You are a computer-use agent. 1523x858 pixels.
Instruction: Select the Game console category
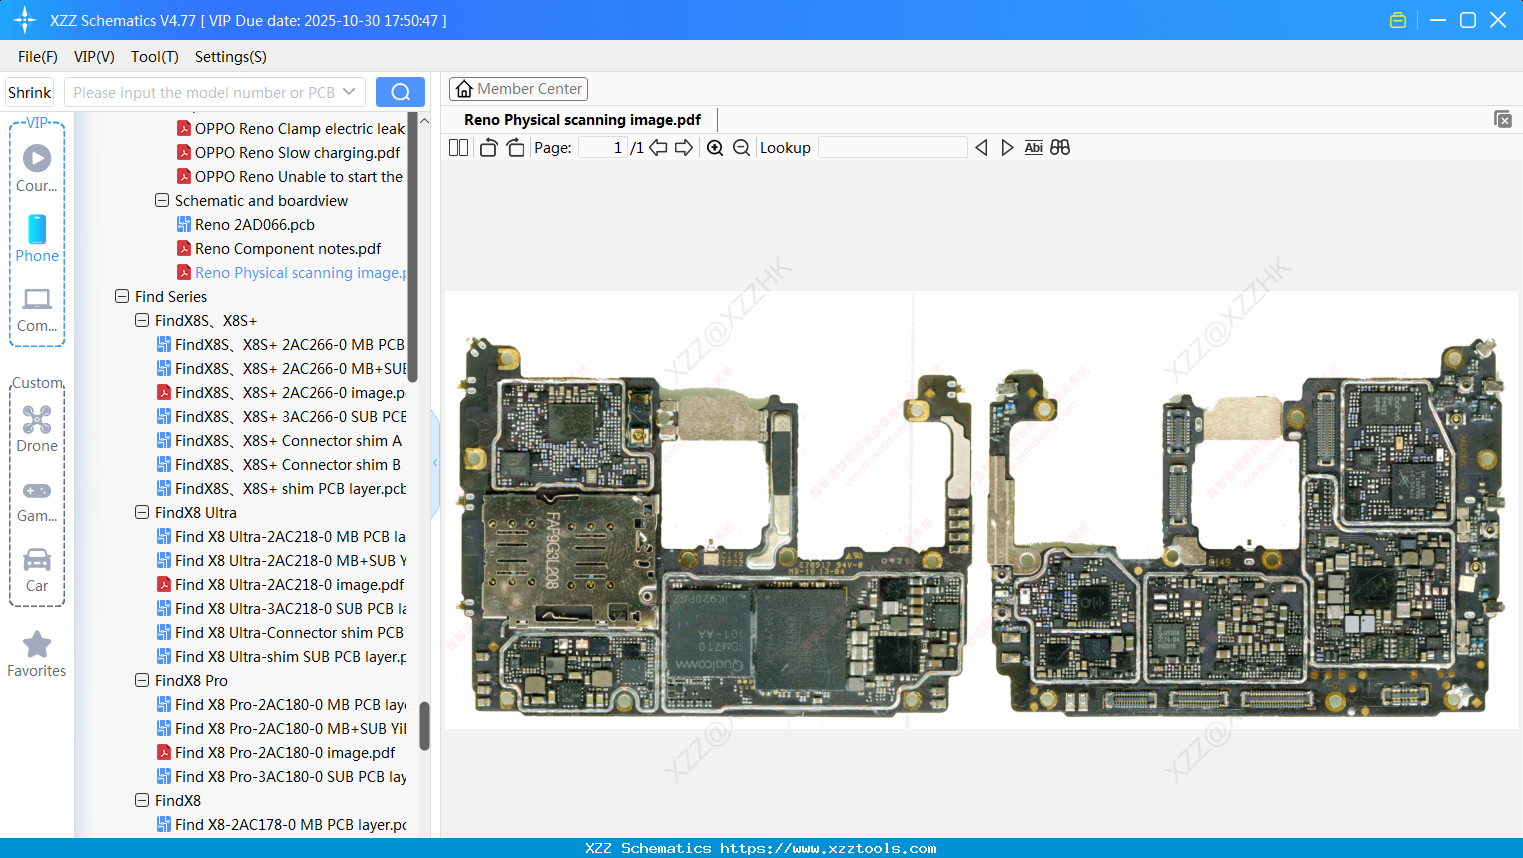pos(37,500)
